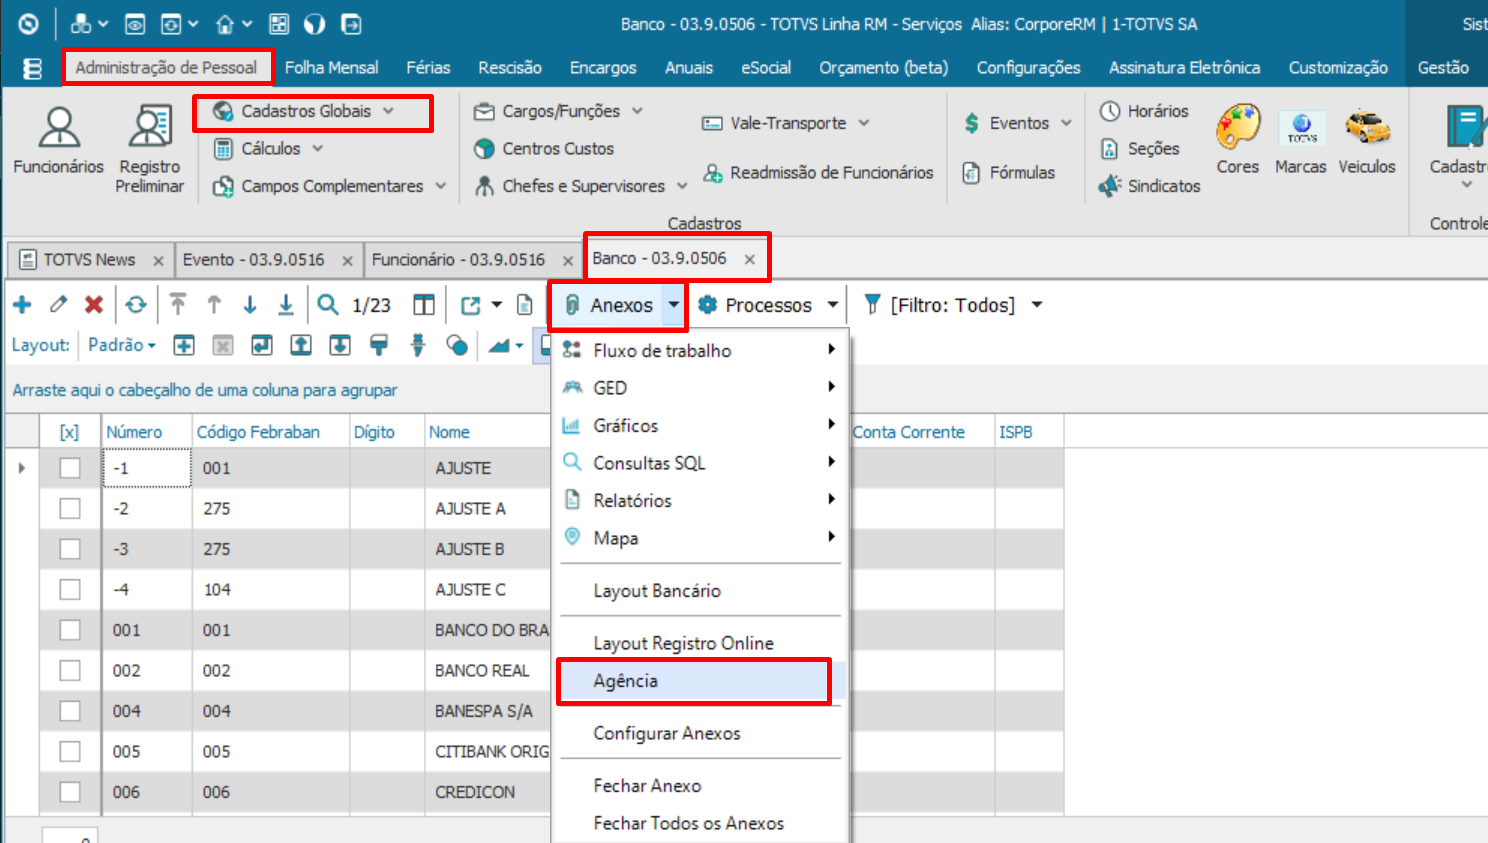Image resolution: width=1488 pixels, height=843 pixels.
Task: Open Centros Custos
Action: point(544,148)
